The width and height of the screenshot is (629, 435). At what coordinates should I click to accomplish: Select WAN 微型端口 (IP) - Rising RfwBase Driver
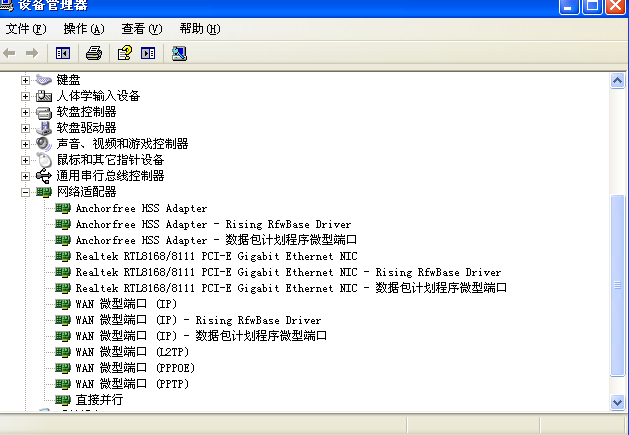(x=199, y=320)
